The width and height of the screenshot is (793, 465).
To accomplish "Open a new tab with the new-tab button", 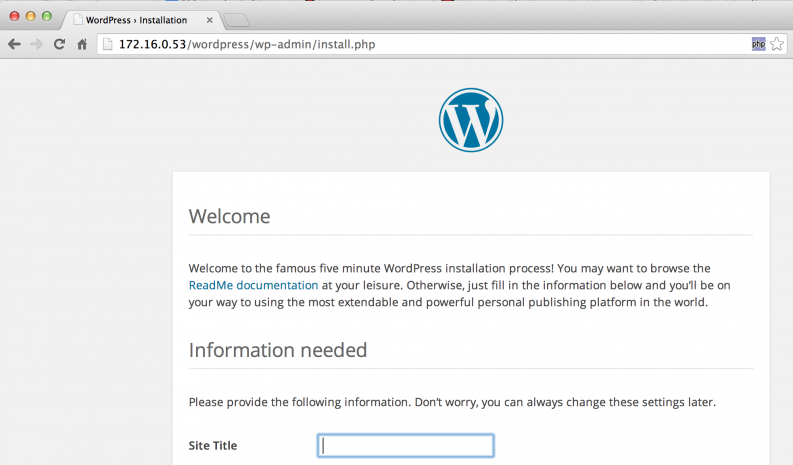I will coord(236,21).
